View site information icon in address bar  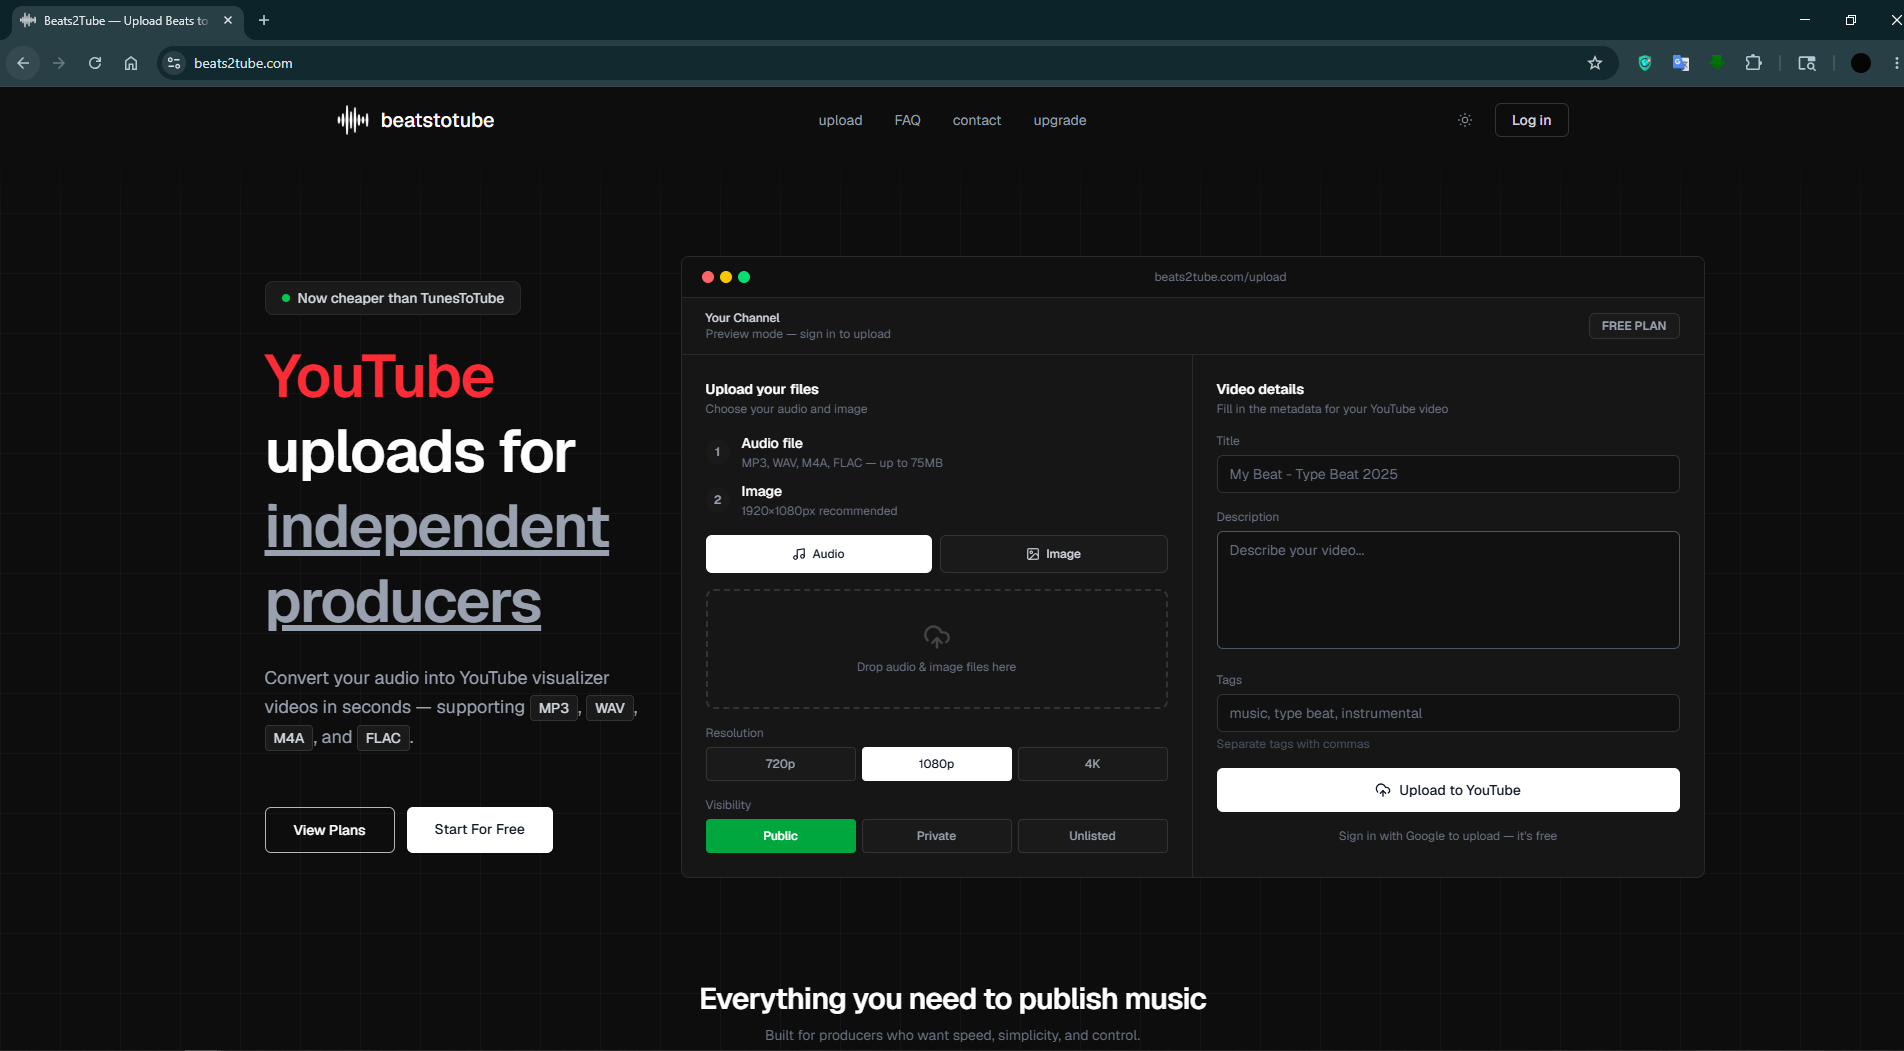click(x=174, y=63)
